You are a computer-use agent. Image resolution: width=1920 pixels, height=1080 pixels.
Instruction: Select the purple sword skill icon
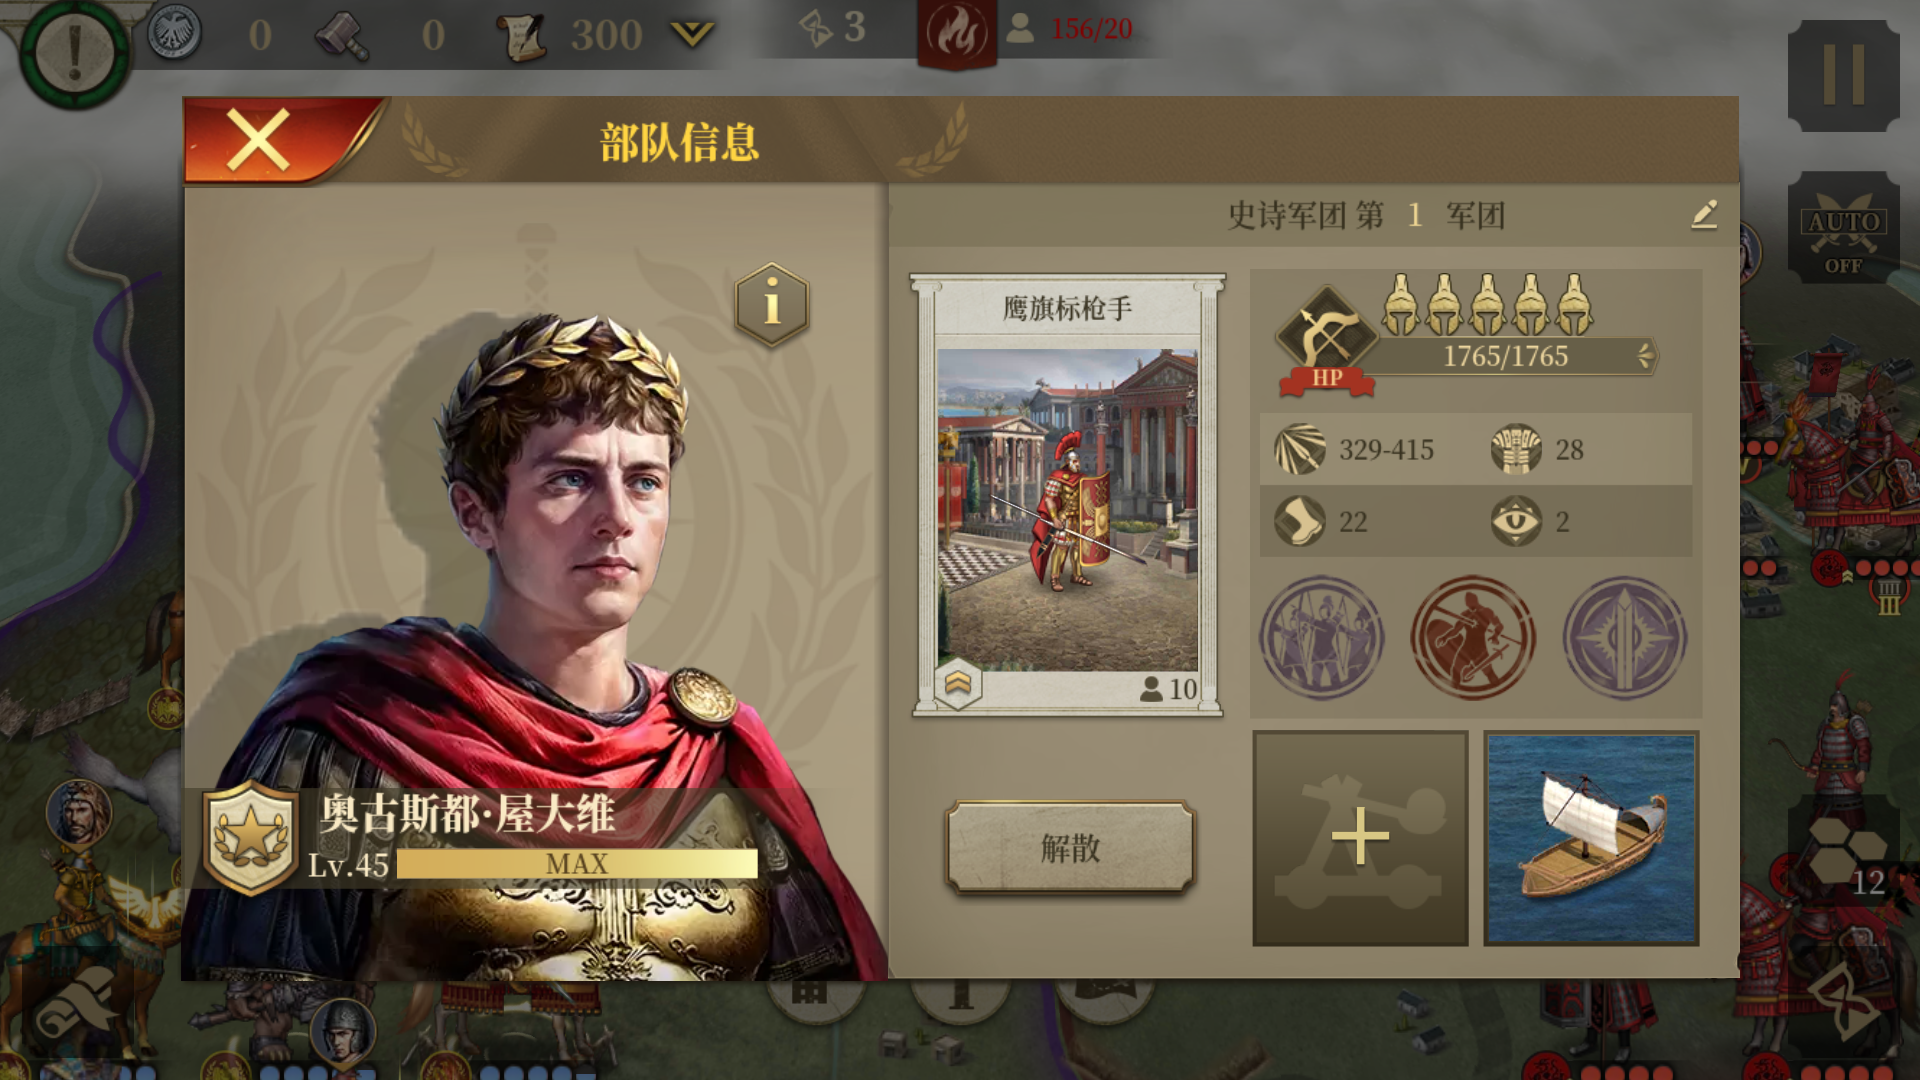pos(1624,637)
